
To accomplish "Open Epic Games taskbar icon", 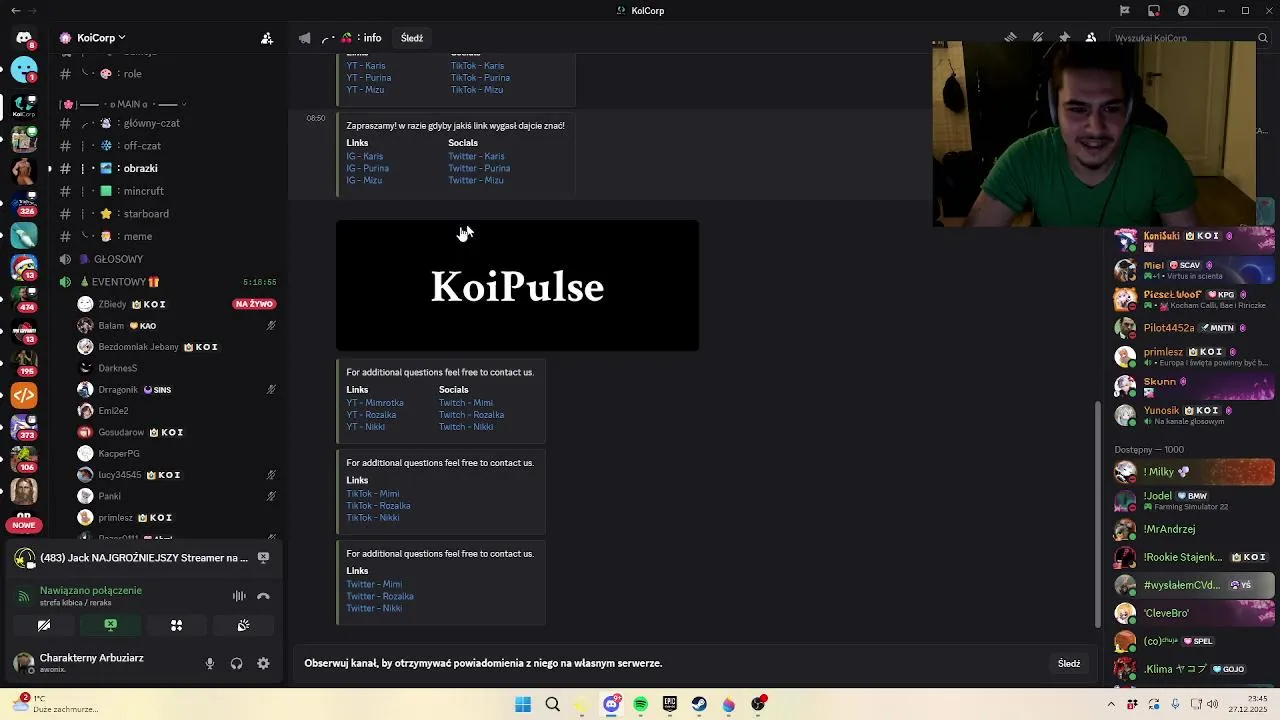I will click(670, 704).
